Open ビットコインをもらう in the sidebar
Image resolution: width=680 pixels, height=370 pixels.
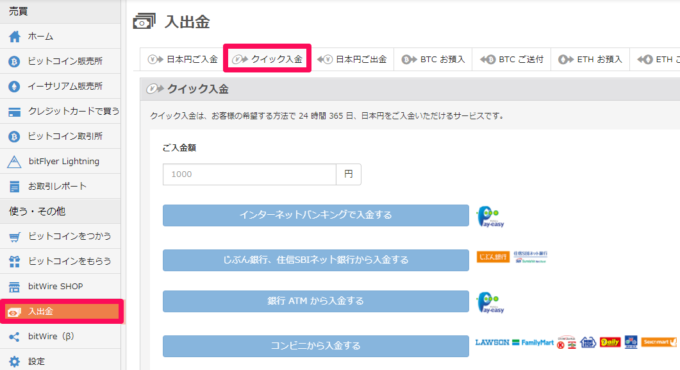click(x=60, y=262)
